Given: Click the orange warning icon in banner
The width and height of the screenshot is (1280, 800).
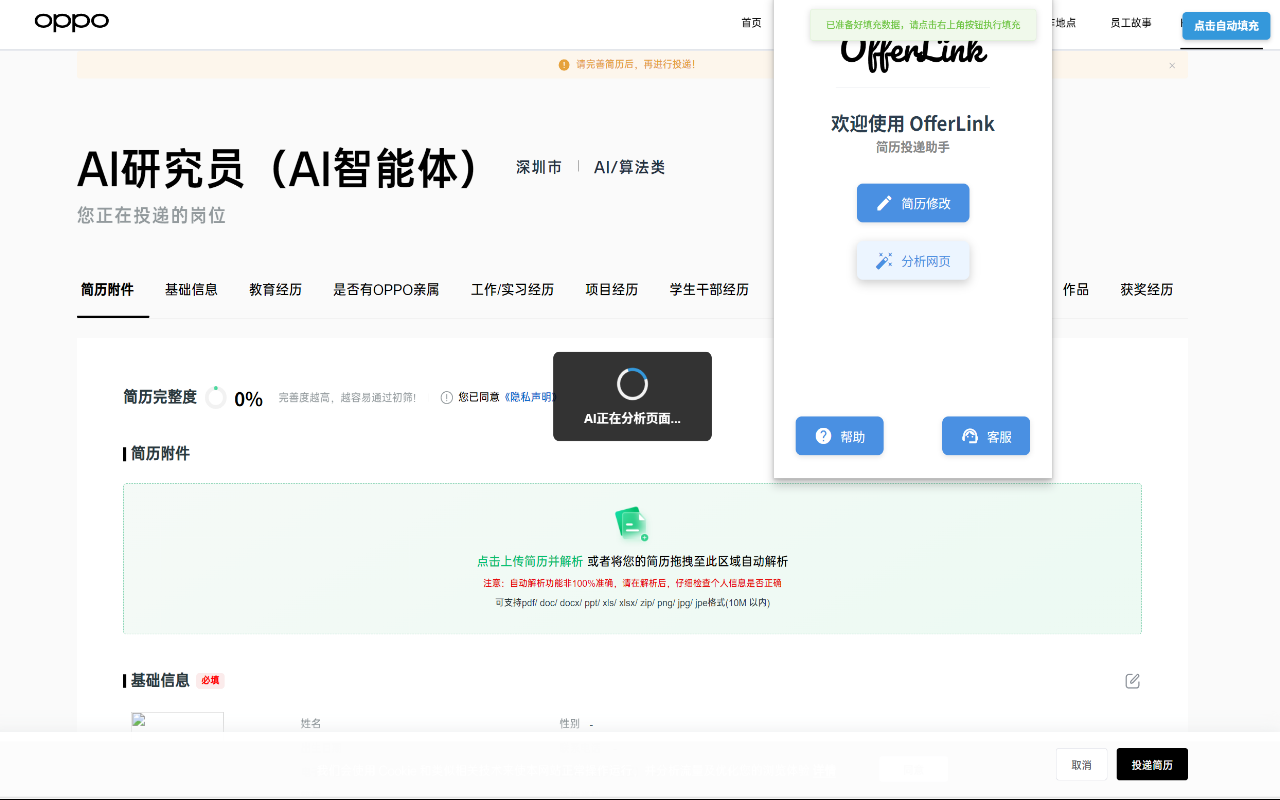Looking at the screenshot, I should click(x=564, y=65).
